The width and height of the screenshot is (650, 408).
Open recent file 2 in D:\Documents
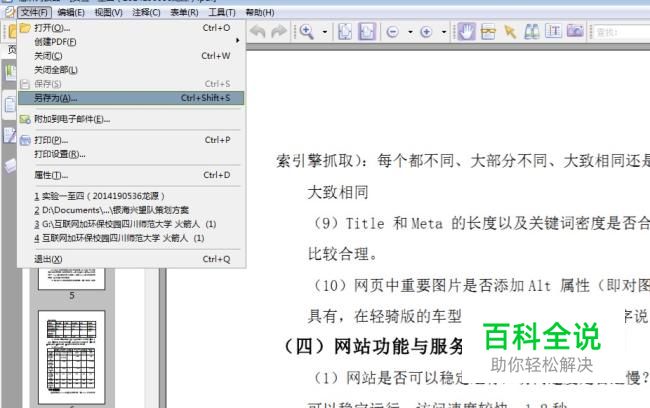pyautogui.click(x=131, y=210)
